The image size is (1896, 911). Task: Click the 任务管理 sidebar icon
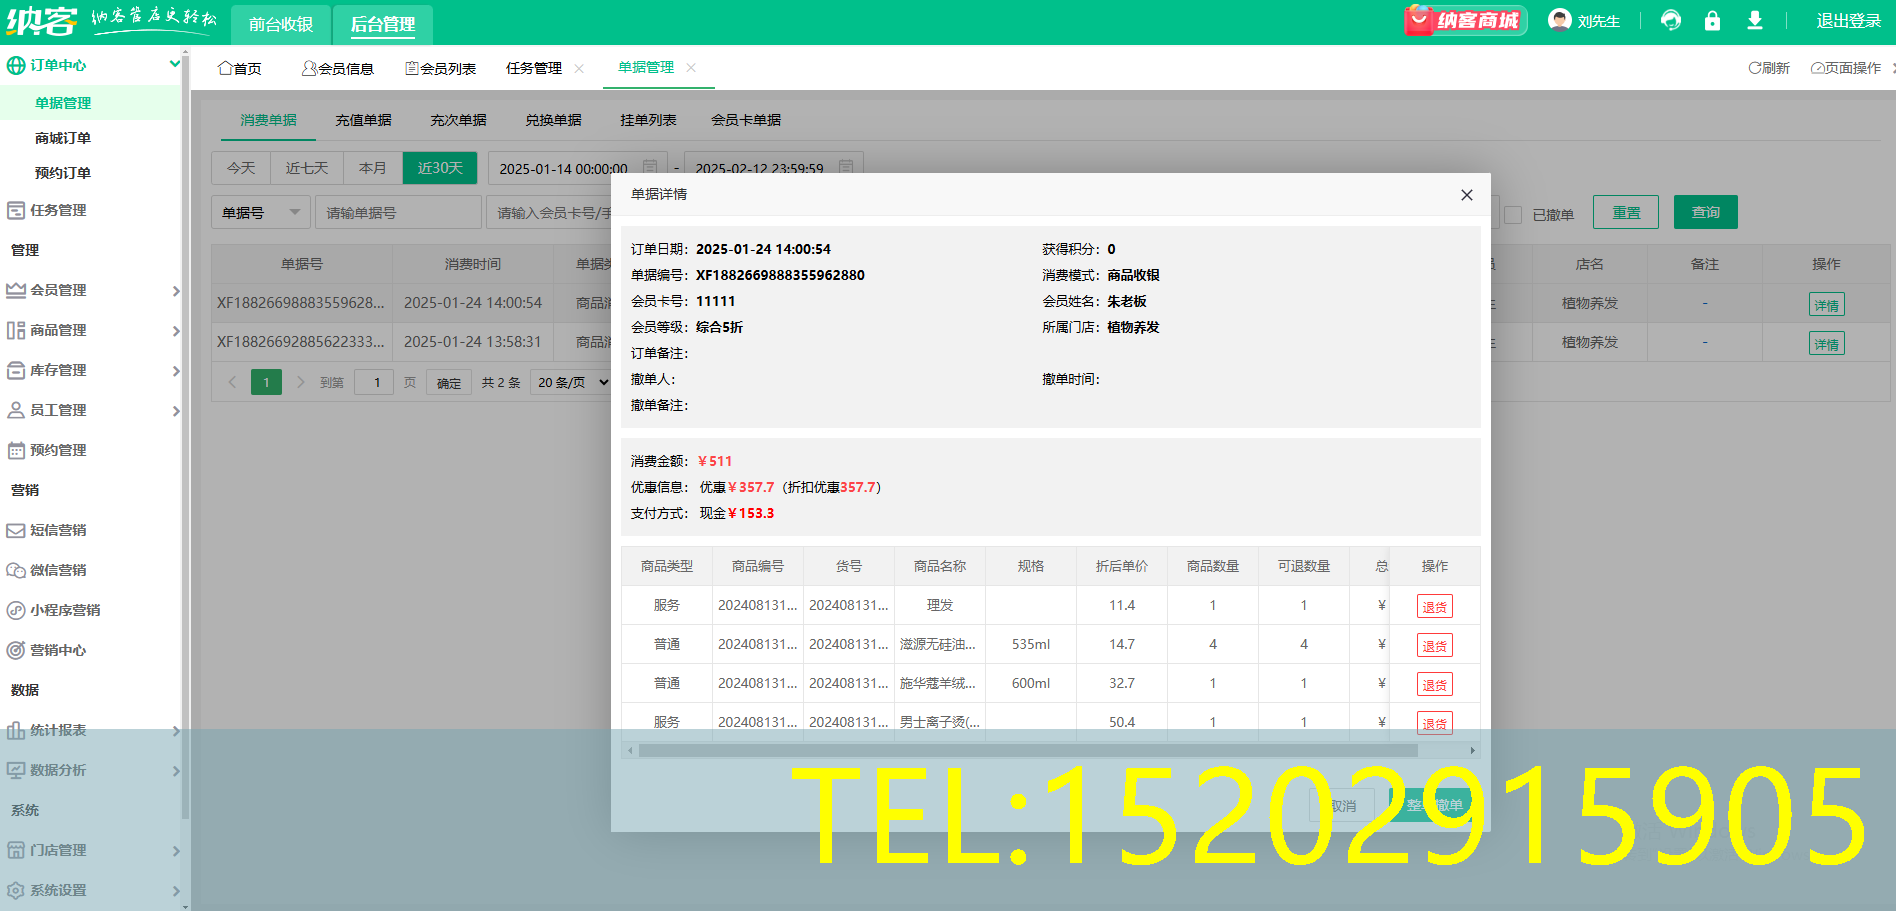click(16, 210)
